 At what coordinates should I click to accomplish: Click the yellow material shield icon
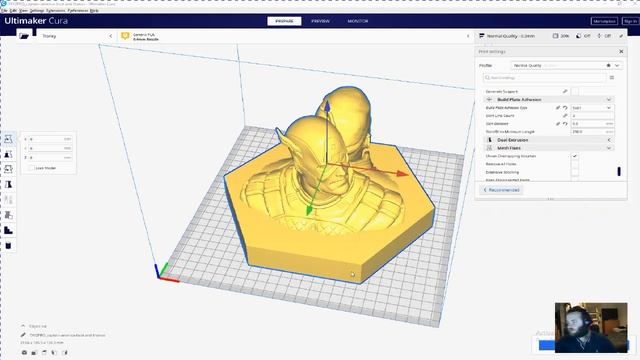(x=125, y=36)
